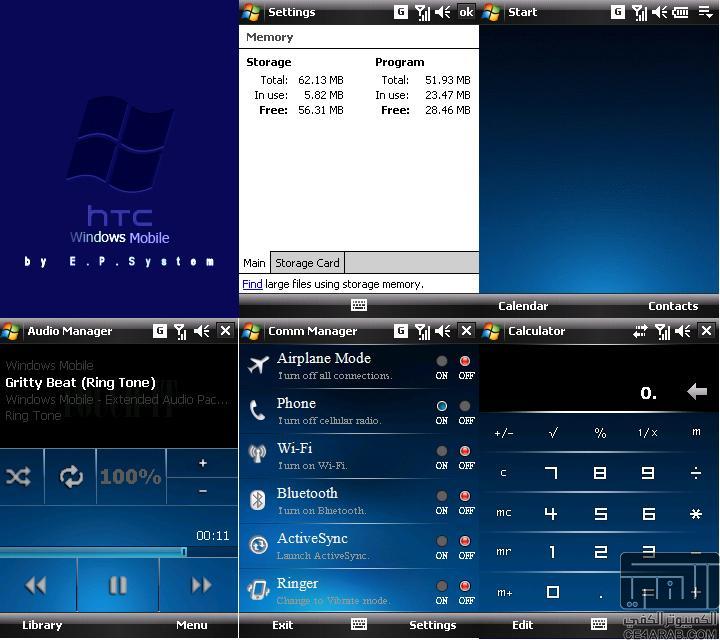Open Contacts from Start screen
The height and width of the screenshot is (640, 720).
pyautogui.click(x=673, y=306)
